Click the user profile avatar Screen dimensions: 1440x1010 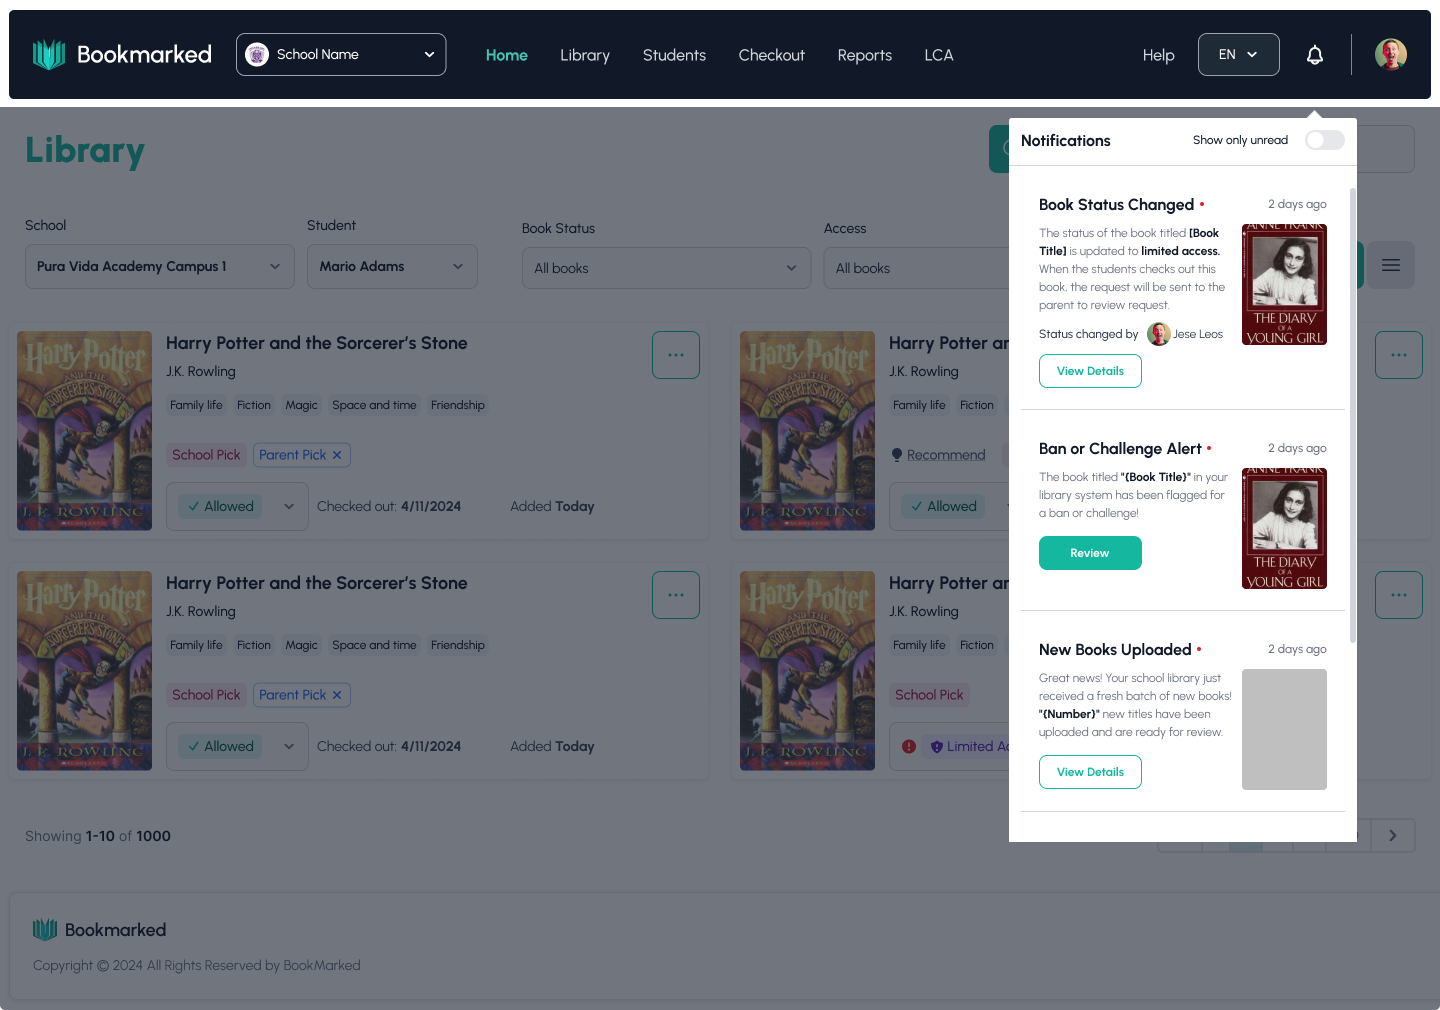coord(1390,55)
